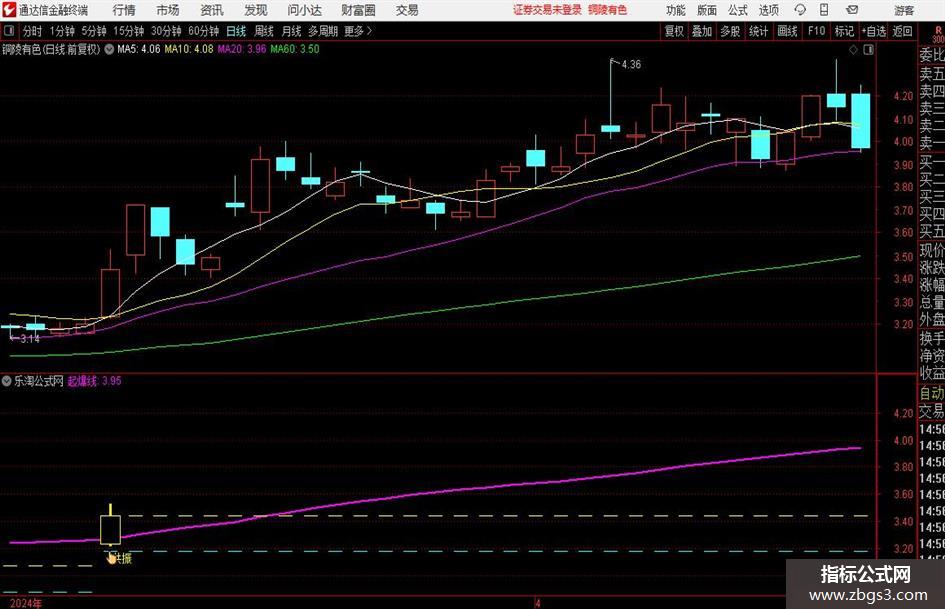Image resolution: width=945 pixels, height=609 pixels.
Task: Click the hand pointer signal marker
Action: 111,558
